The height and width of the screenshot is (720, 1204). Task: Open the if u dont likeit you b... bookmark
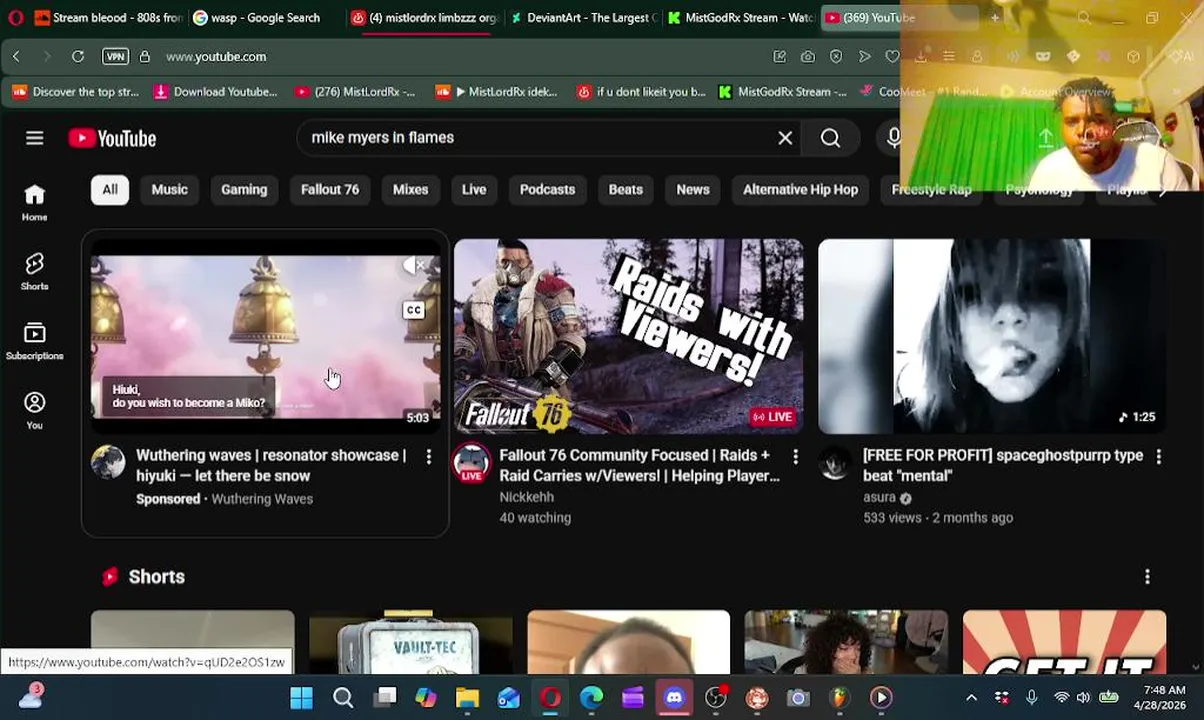(x=641, y=92)
